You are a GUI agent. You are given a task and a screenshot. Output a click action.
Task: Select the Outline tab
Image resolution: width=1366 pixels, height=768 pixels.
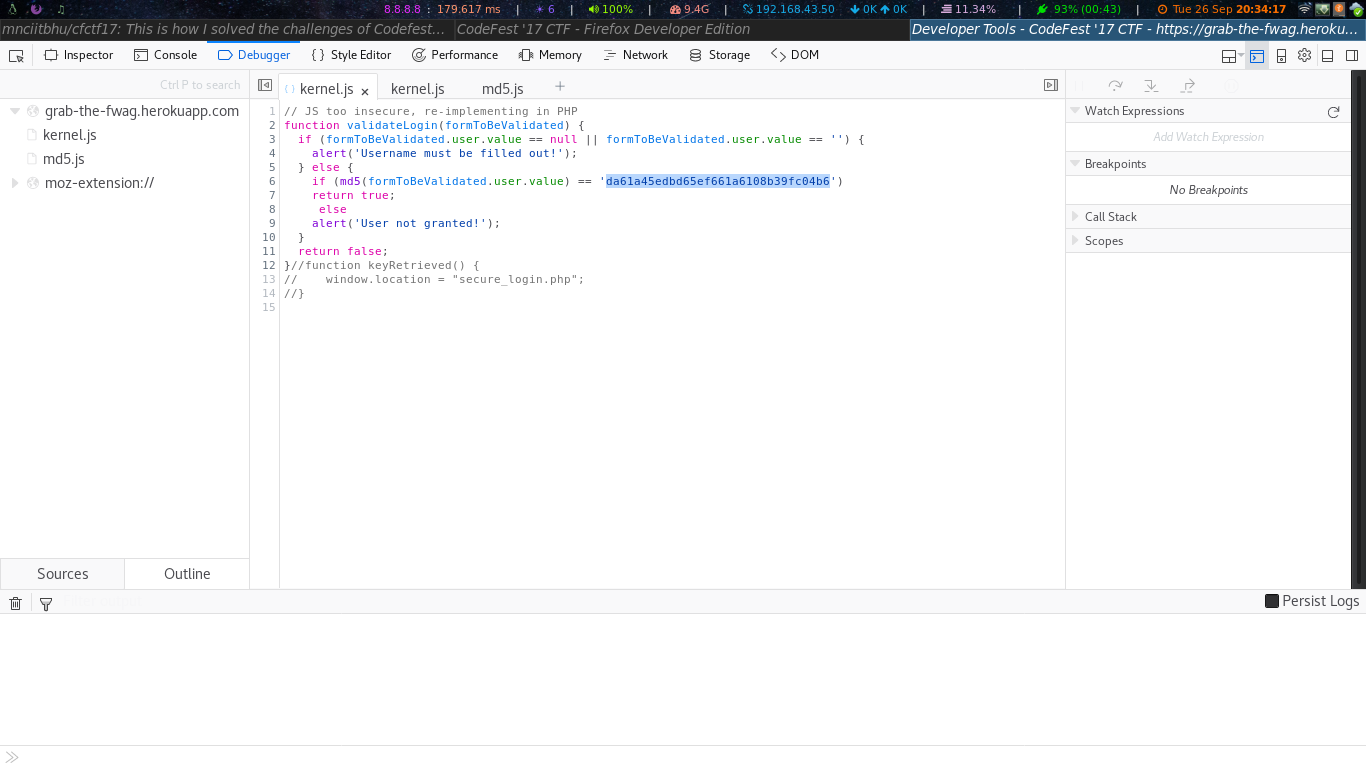pos(187,574)
